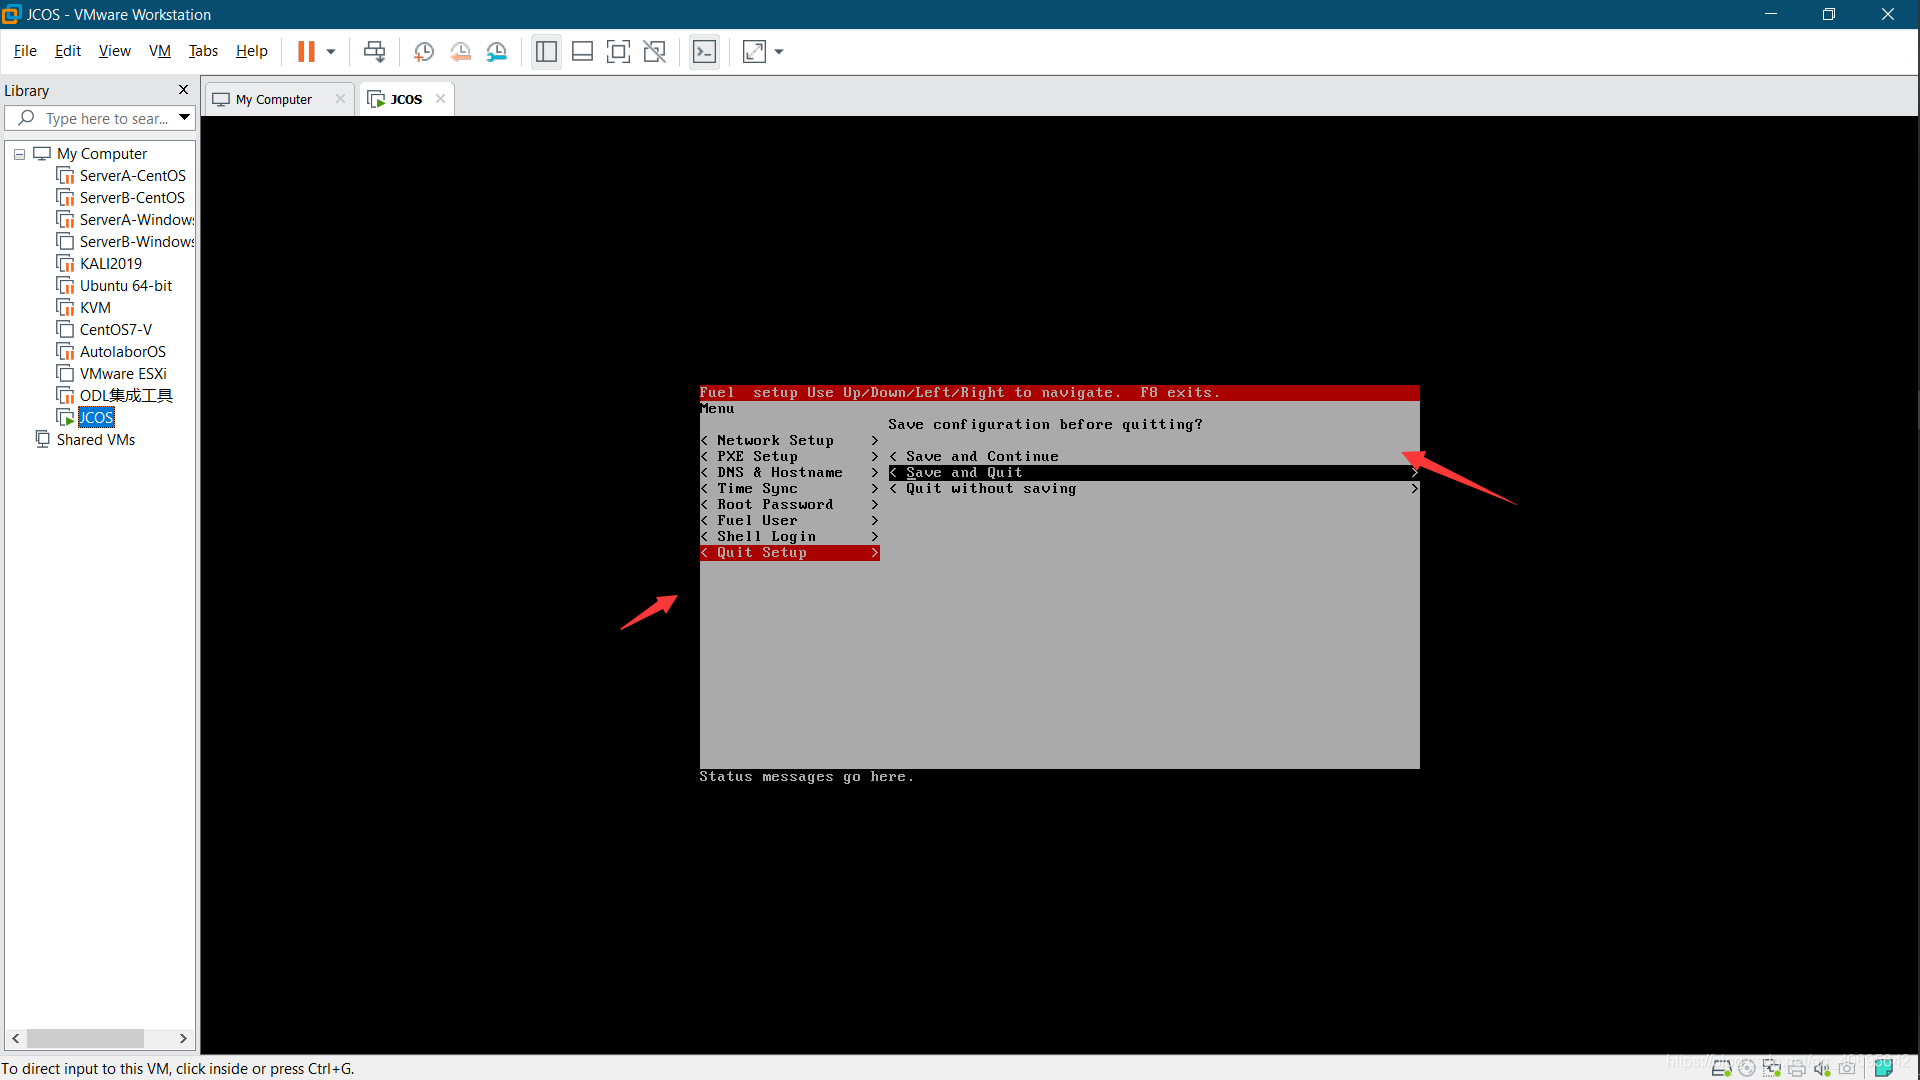
Task: Toggle Unity mode icon
Action: (654, 51)
